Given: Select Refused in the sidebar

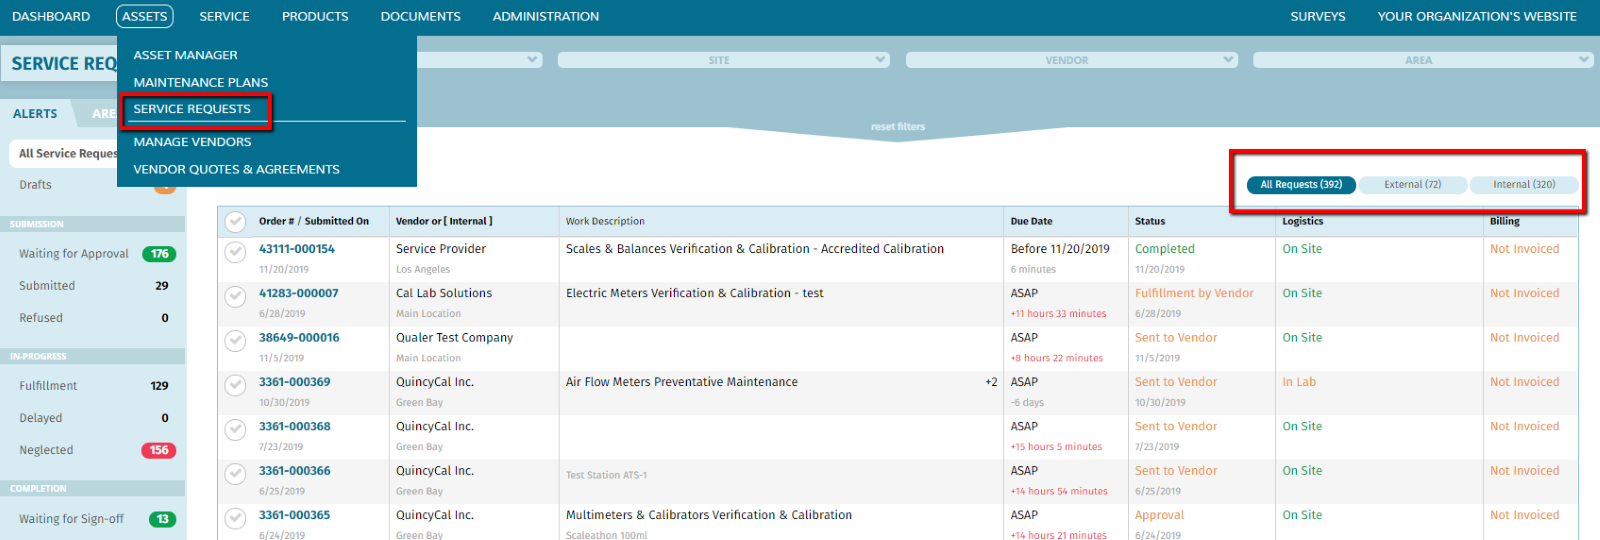Looking at the screenshot, I should (x=41, y=318).
